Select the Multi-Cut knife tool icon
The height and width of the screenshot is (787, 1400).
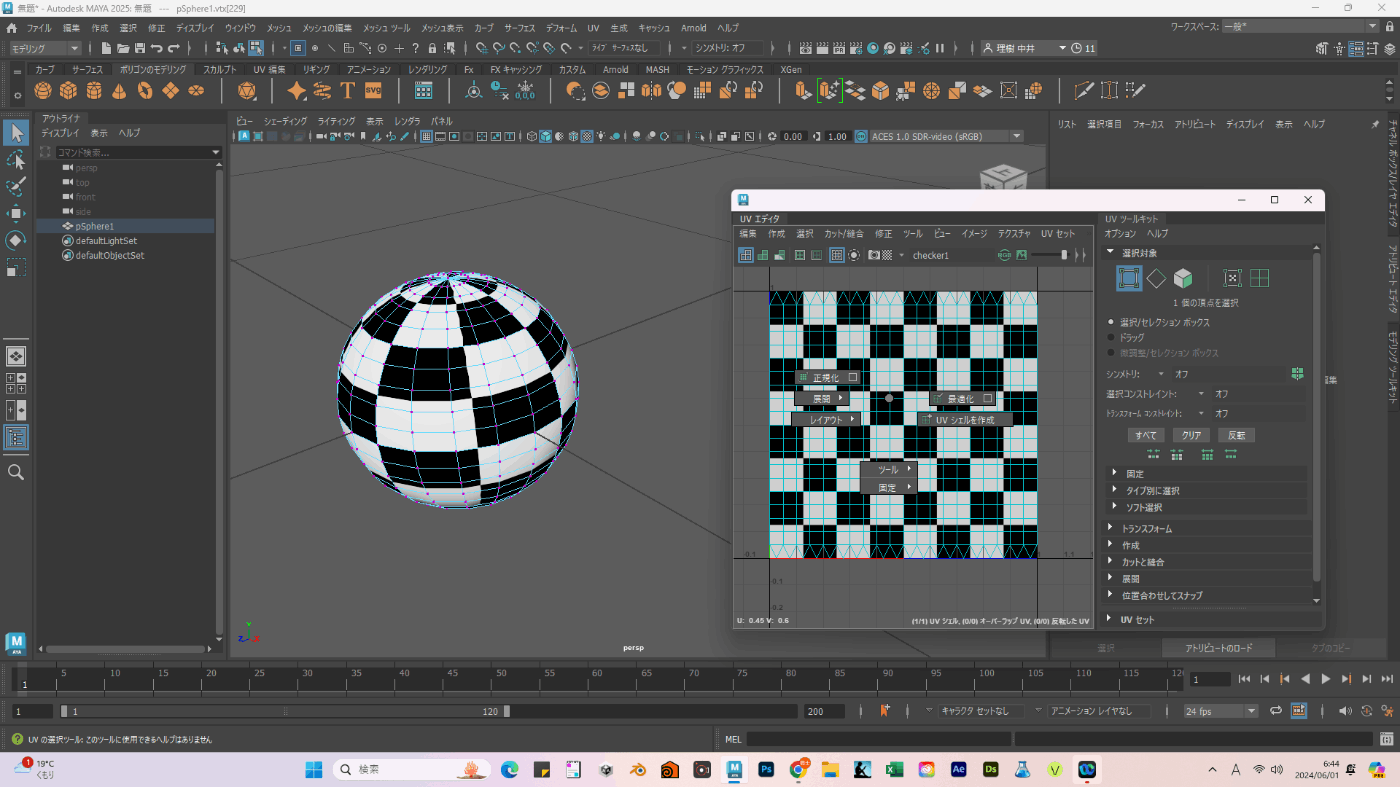coord(1084,91)
